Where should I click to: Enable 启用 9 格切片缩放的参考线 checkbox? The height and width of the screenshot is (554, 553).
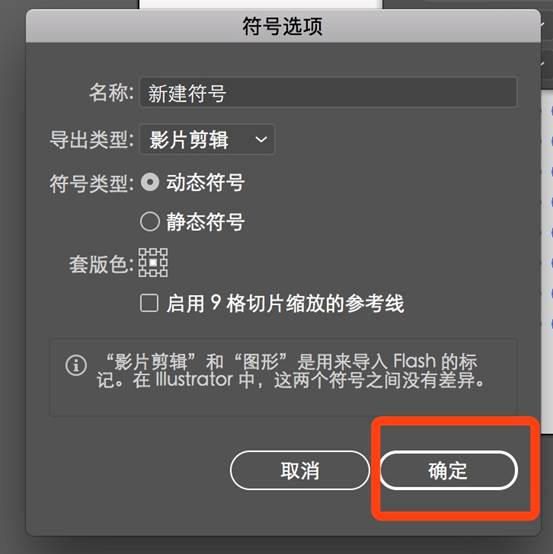(149, 303)
